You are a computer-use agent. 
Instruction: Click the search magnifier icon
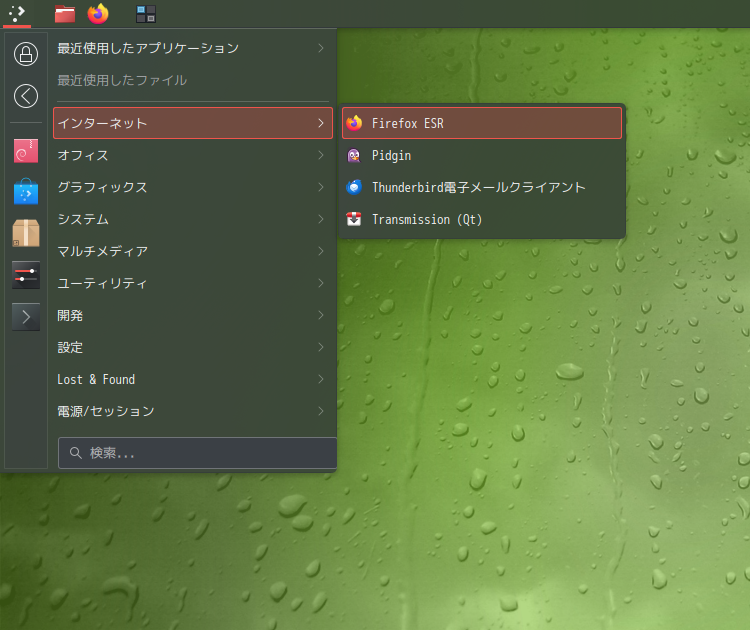(x=76, y=453)
